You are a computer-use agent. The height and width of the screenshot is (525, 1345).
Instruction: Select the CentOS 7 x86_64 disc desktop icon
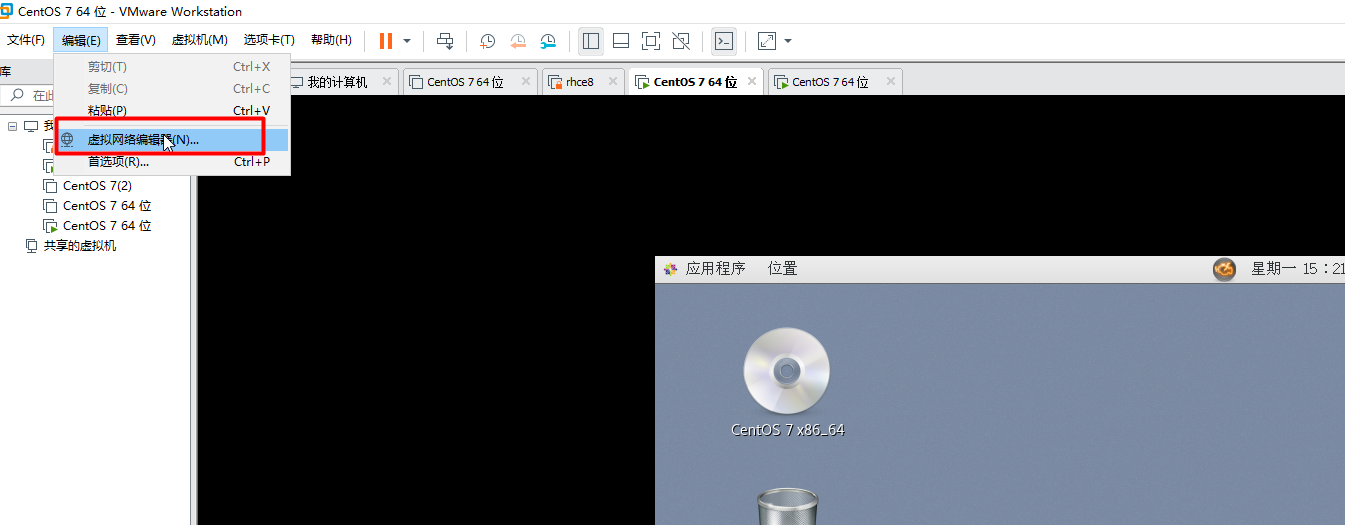coord(787,382)
